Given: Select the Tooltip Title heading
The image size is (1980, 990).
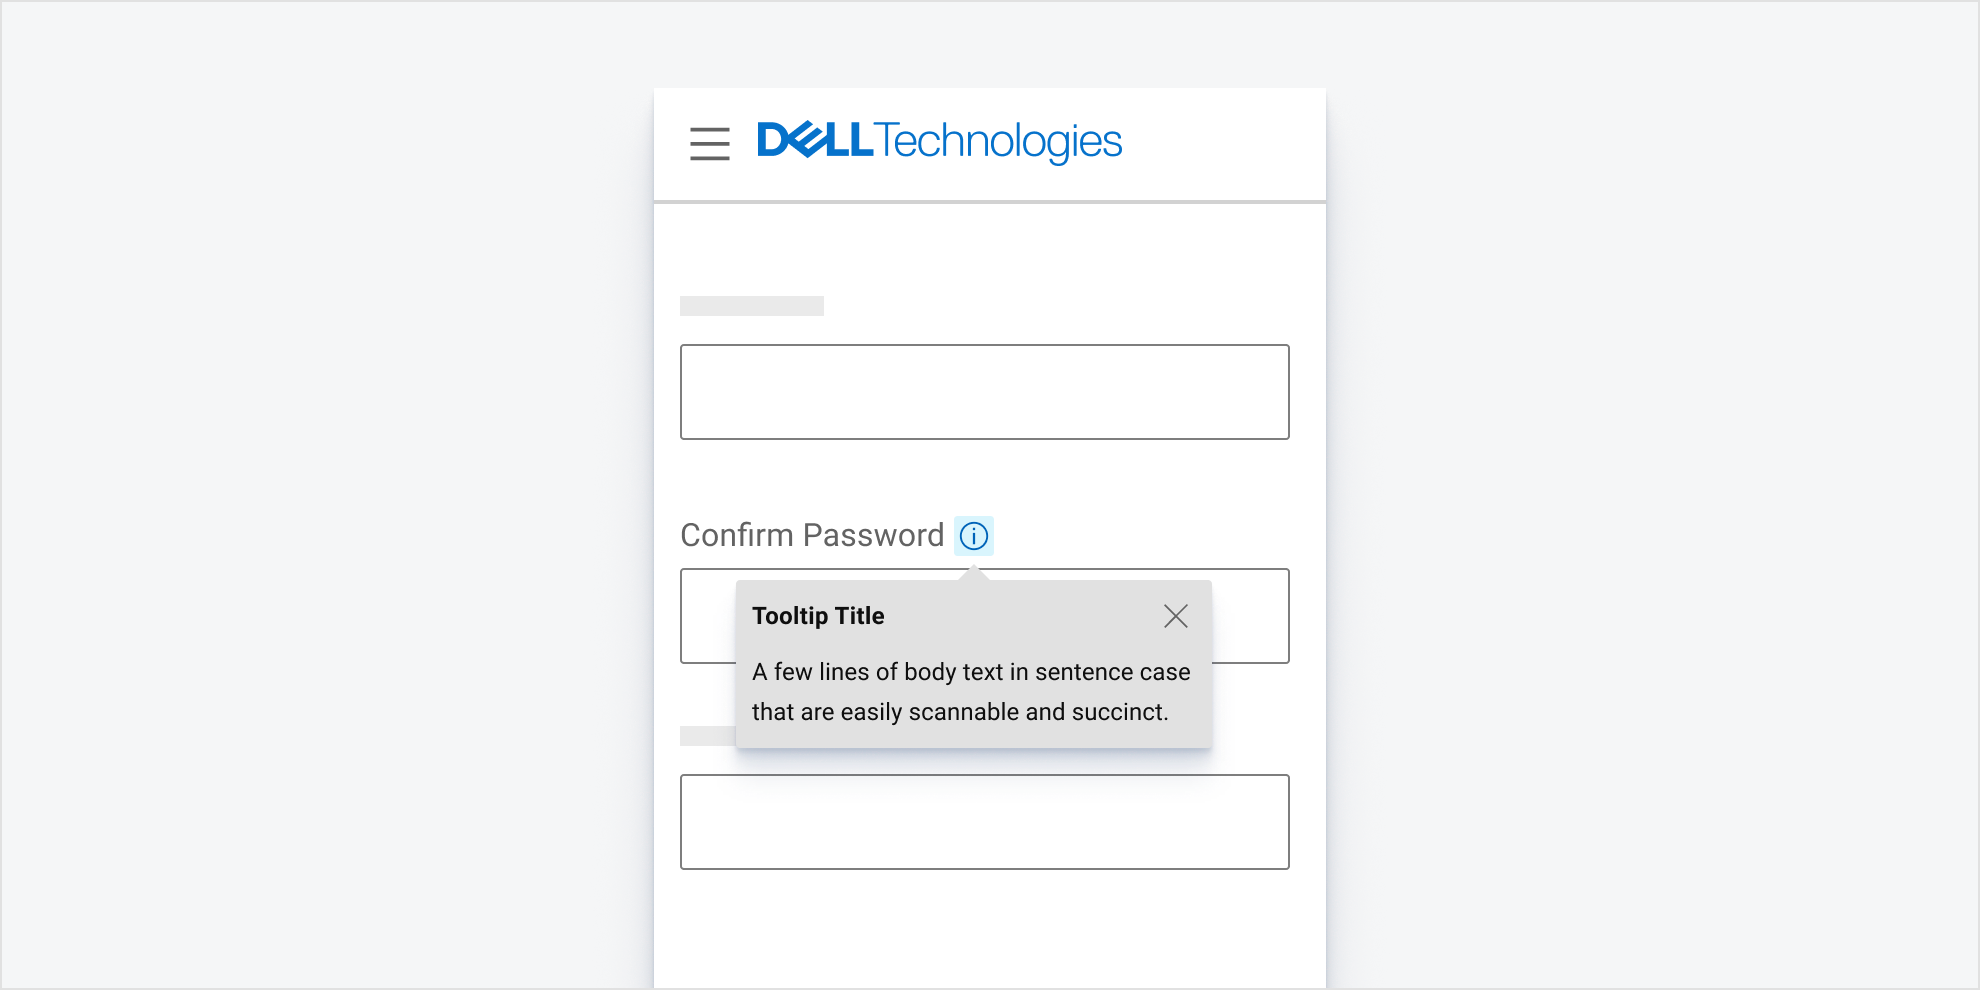Looking at the screenshot, I should [x=818, y=616].
